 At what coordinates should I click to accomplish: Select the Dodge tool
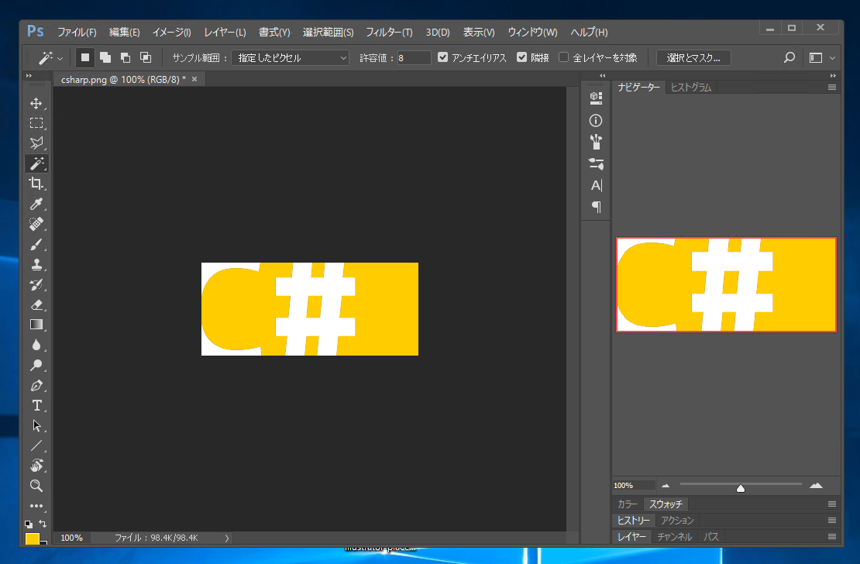(36, 365)
